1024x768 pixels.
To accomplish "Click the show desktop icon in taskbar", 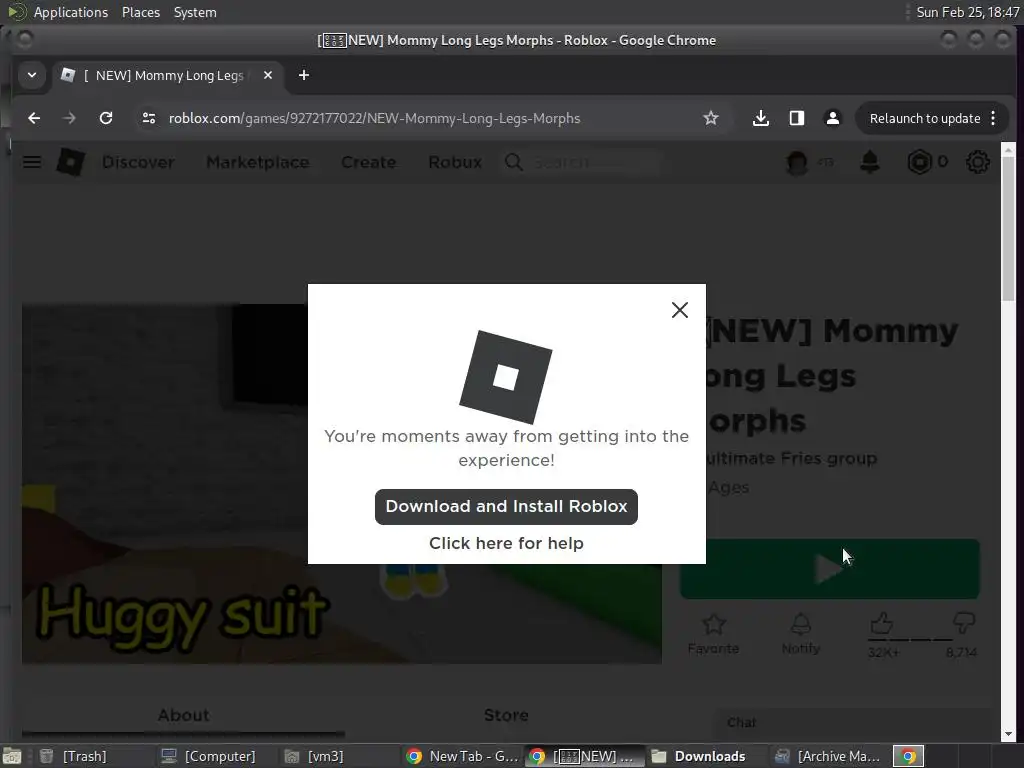I will click(x=12, y=756).
